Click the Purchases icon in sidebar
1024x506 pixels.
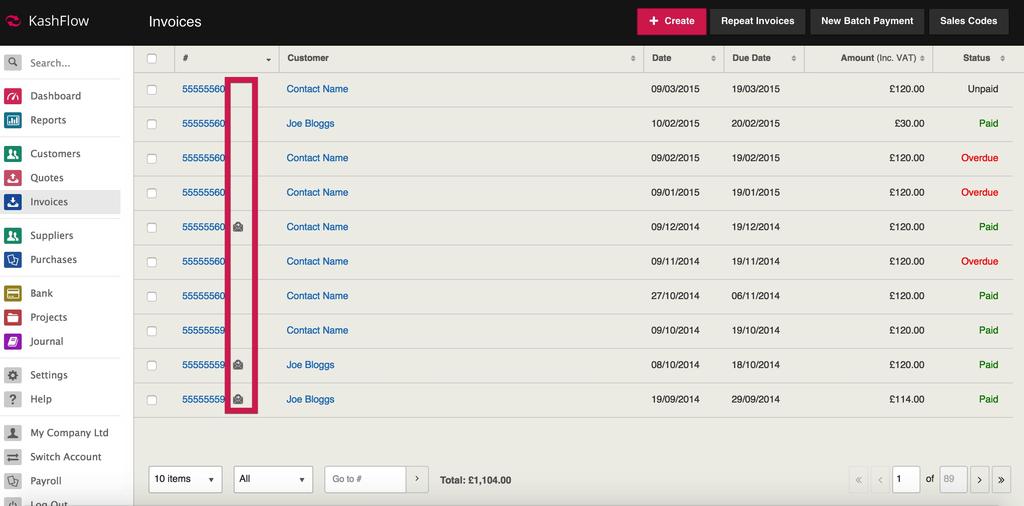pos(13,259)
